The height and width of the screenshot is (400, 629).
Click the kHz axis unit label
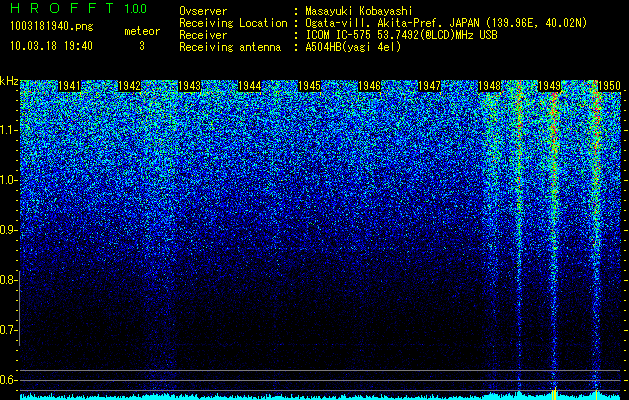[x=9, y=81]
